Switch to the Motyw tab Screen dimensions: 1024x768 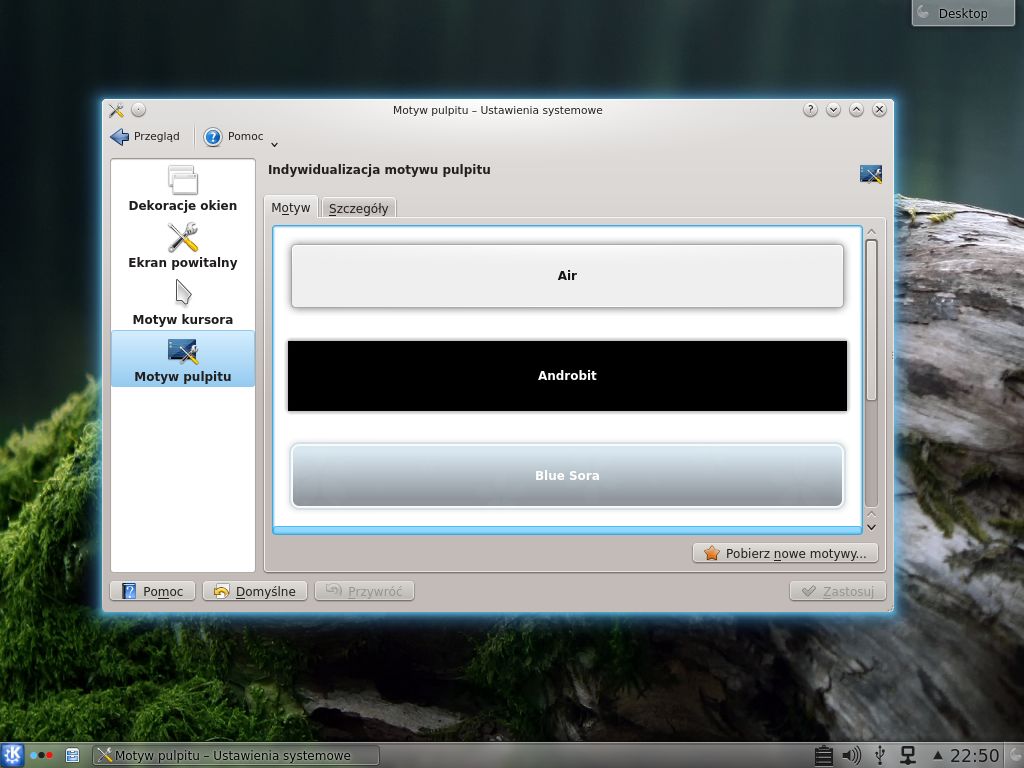291,207
